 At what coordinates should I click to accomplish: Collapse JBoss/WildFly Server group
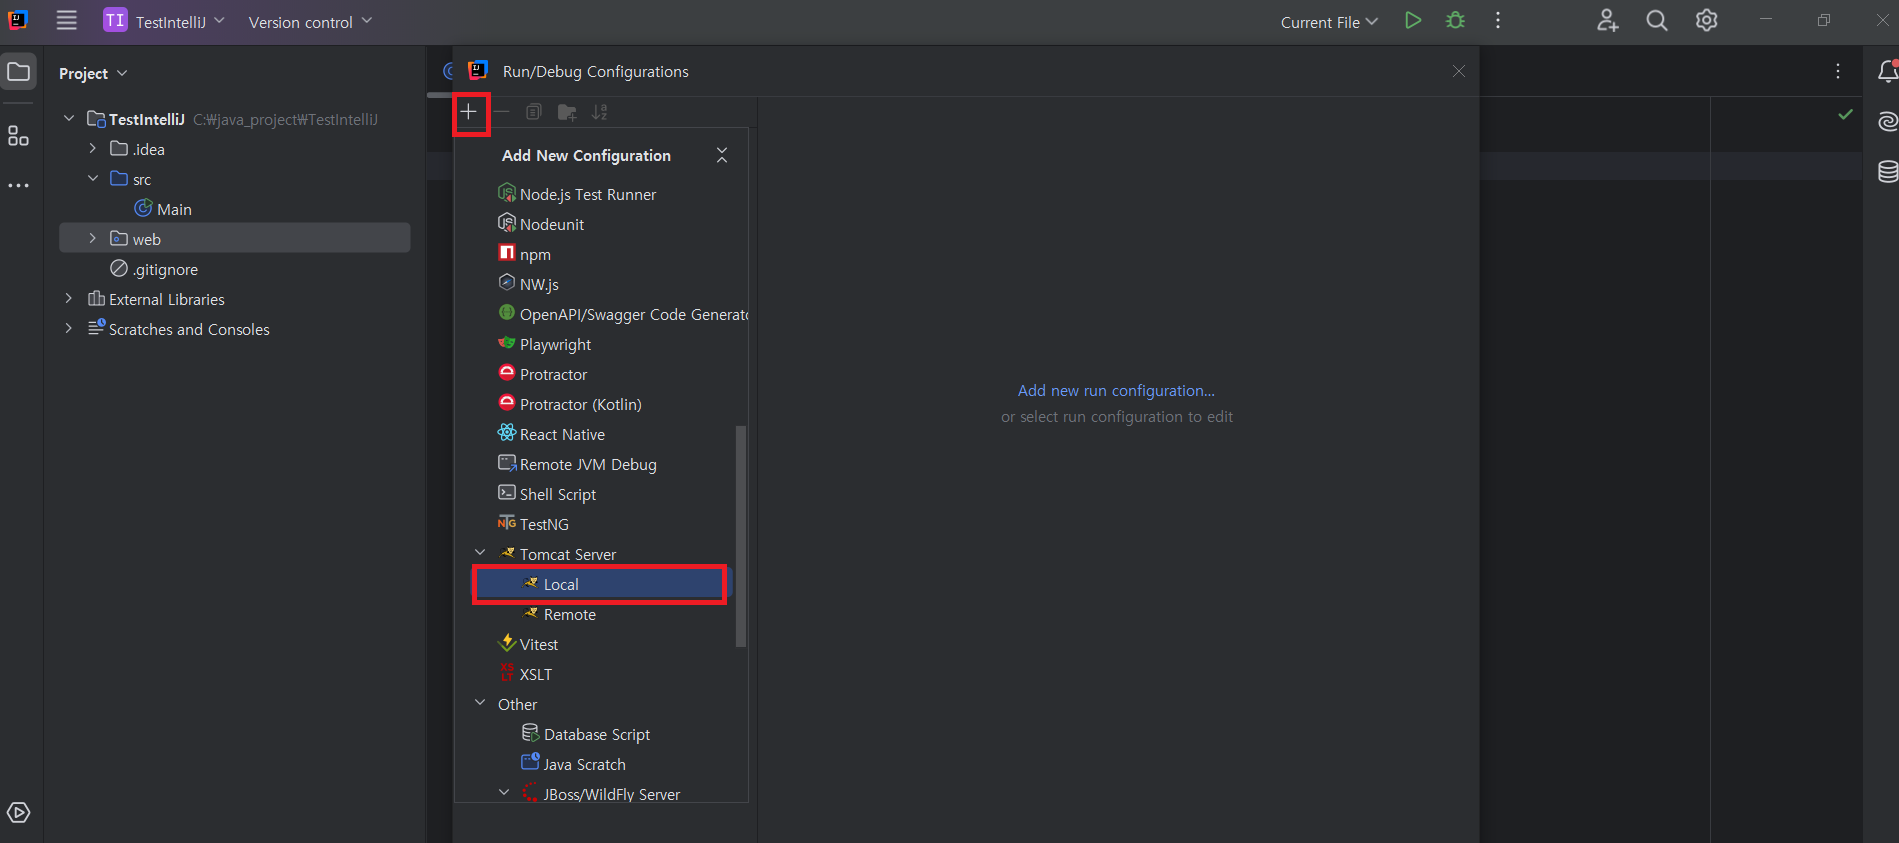[x=504, y=793]
